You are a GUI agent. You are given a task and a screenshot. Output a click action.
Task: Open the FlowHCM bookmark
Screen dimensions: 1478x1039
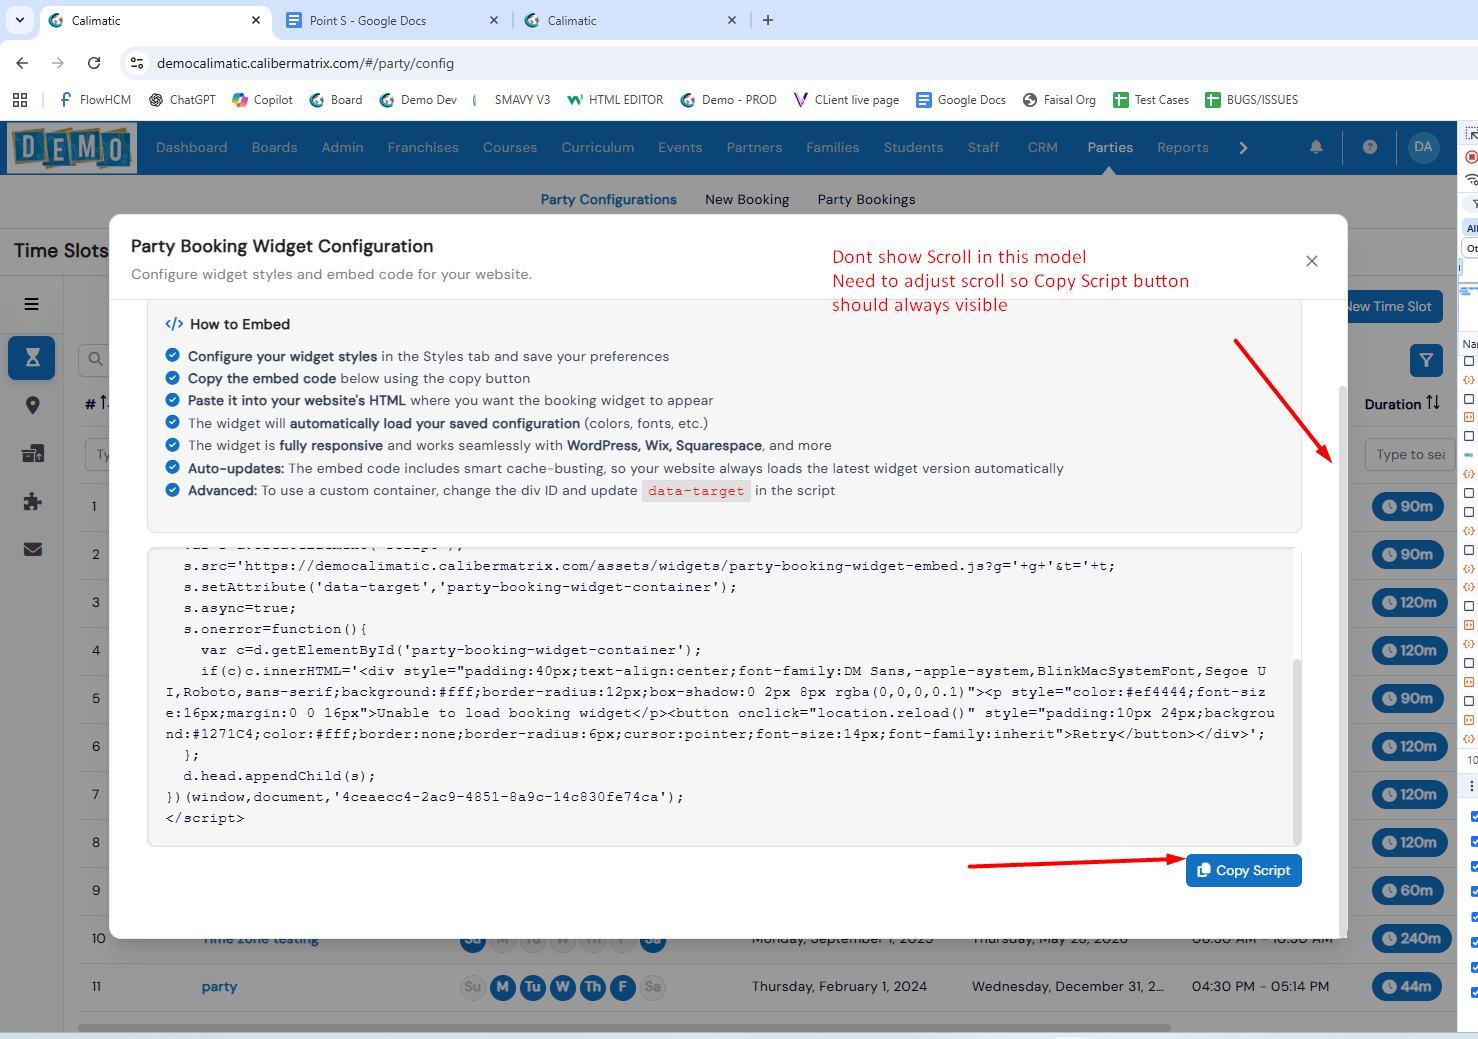pyautogui.click(x=95, y=100)
